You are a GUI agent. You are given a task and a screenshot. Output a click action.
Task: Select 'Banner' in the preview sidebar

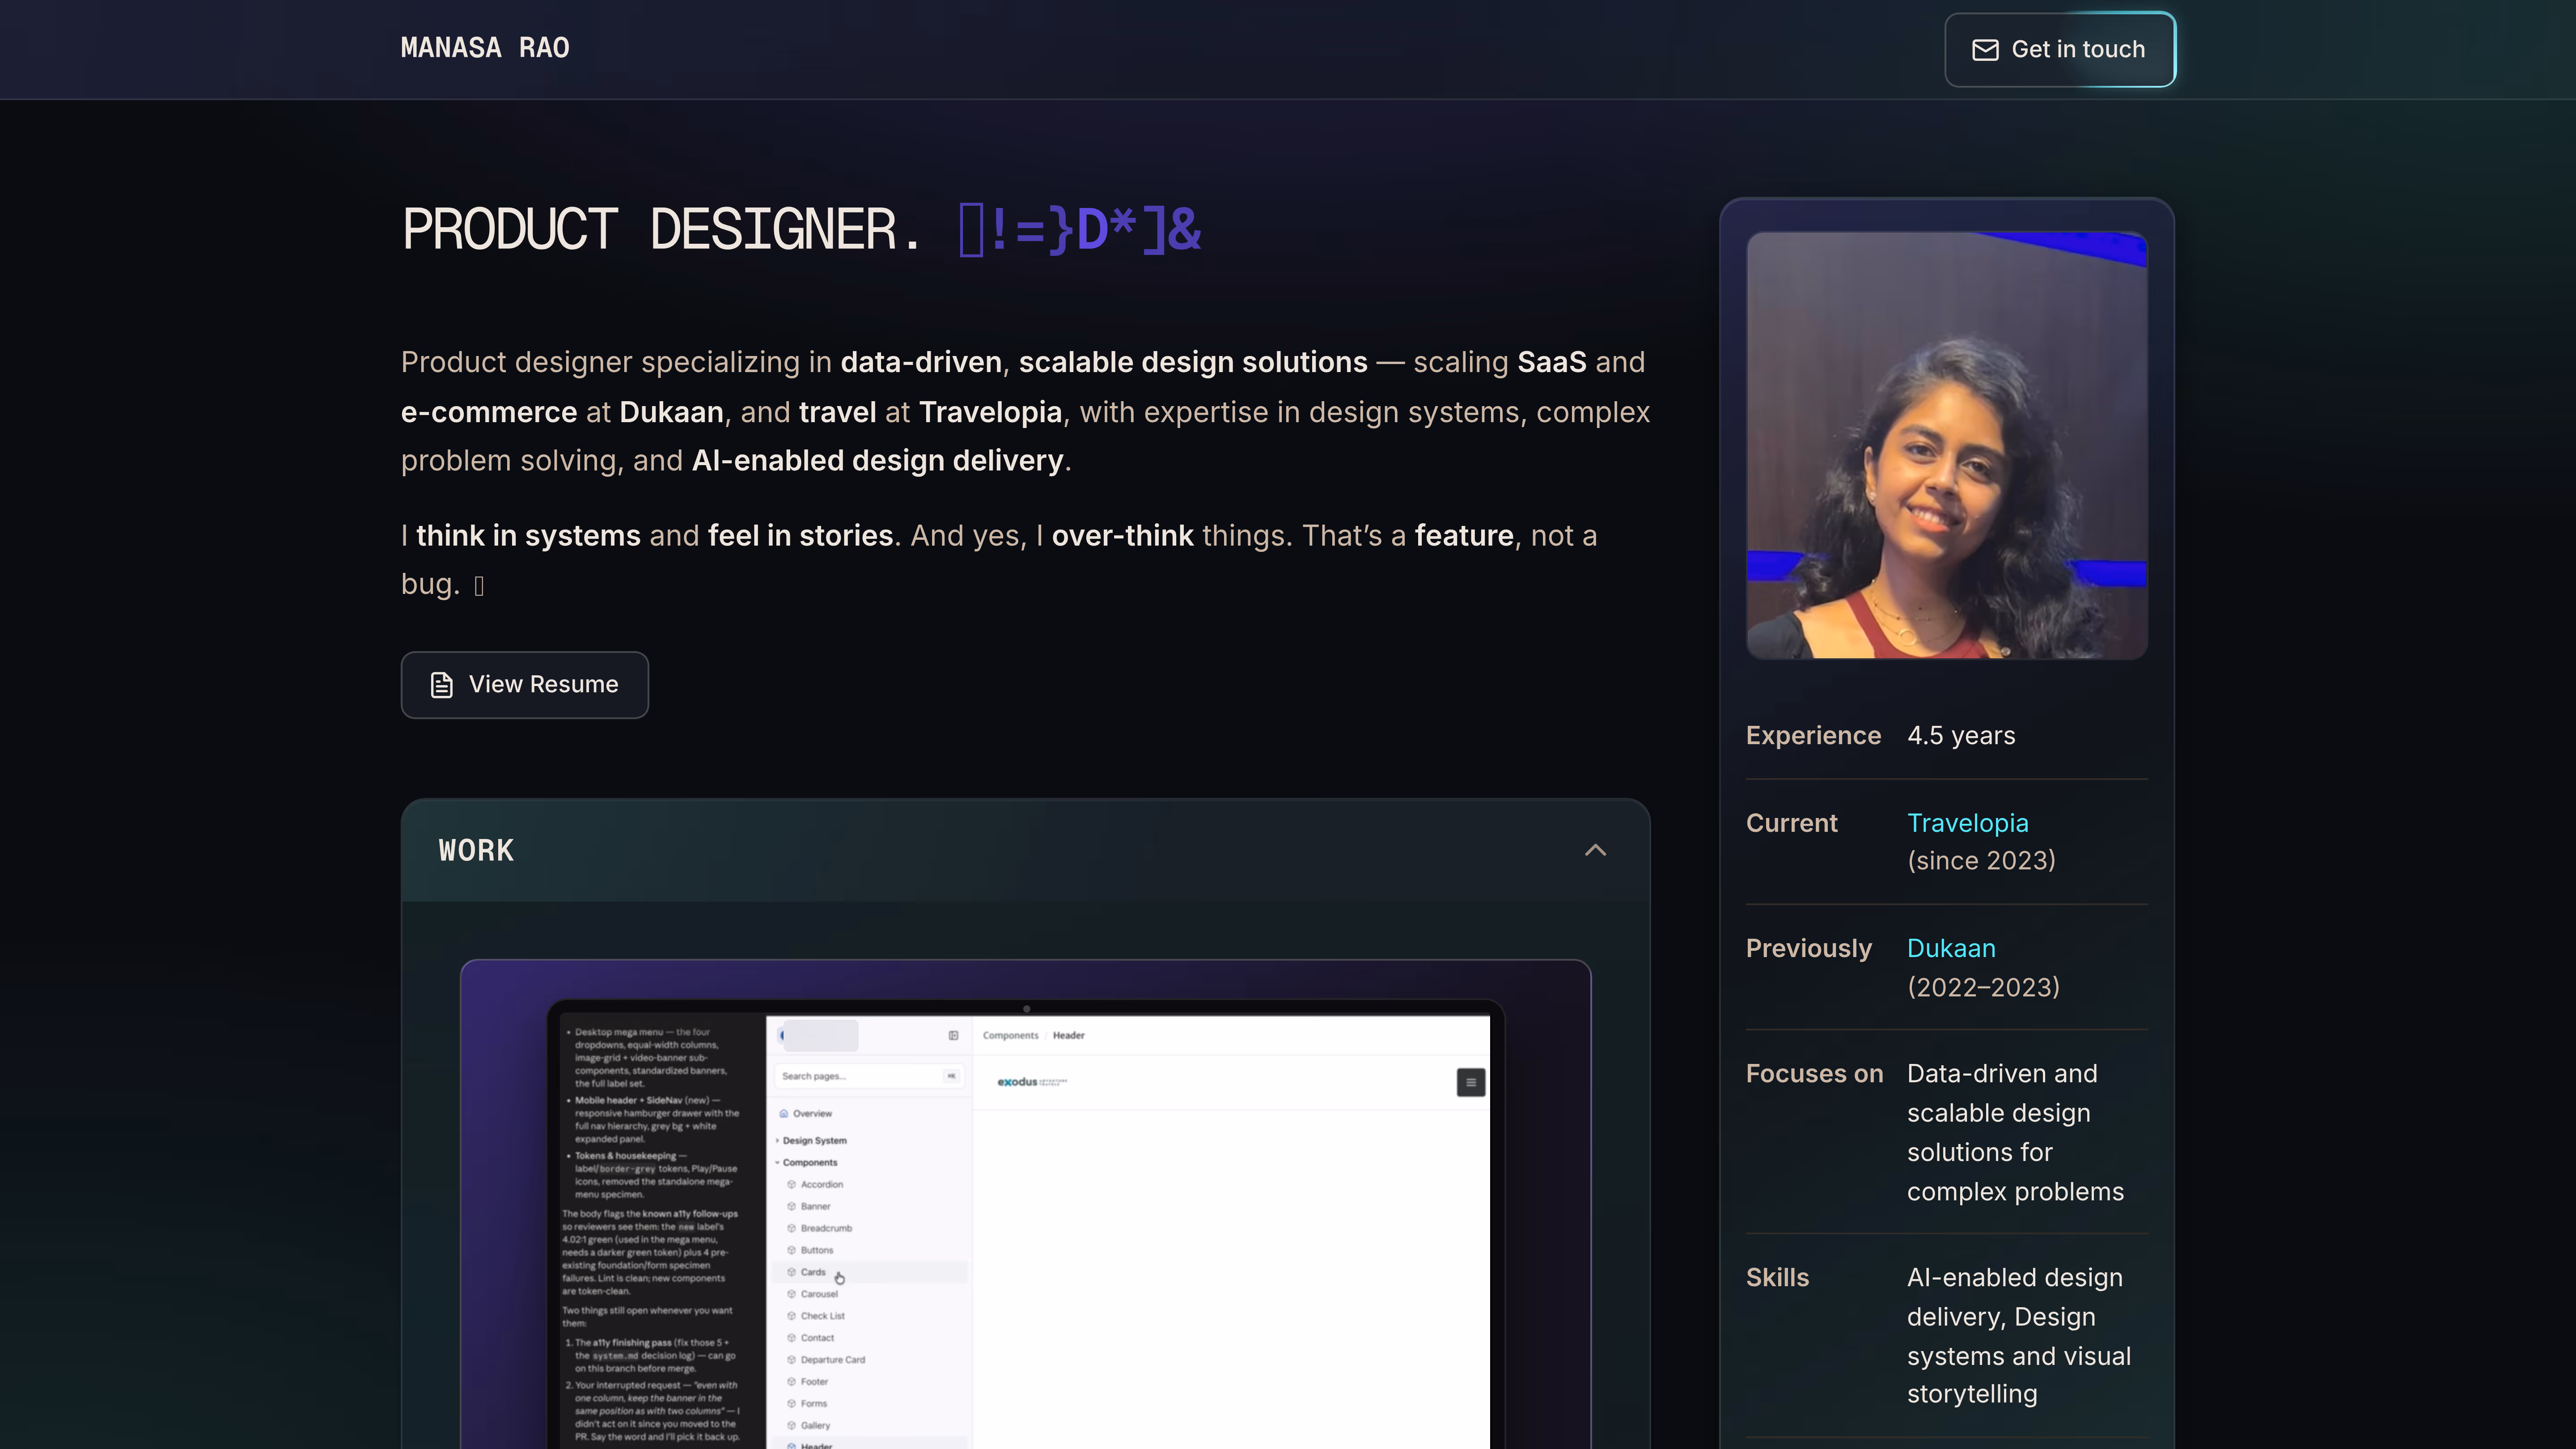click(815, 1206)
